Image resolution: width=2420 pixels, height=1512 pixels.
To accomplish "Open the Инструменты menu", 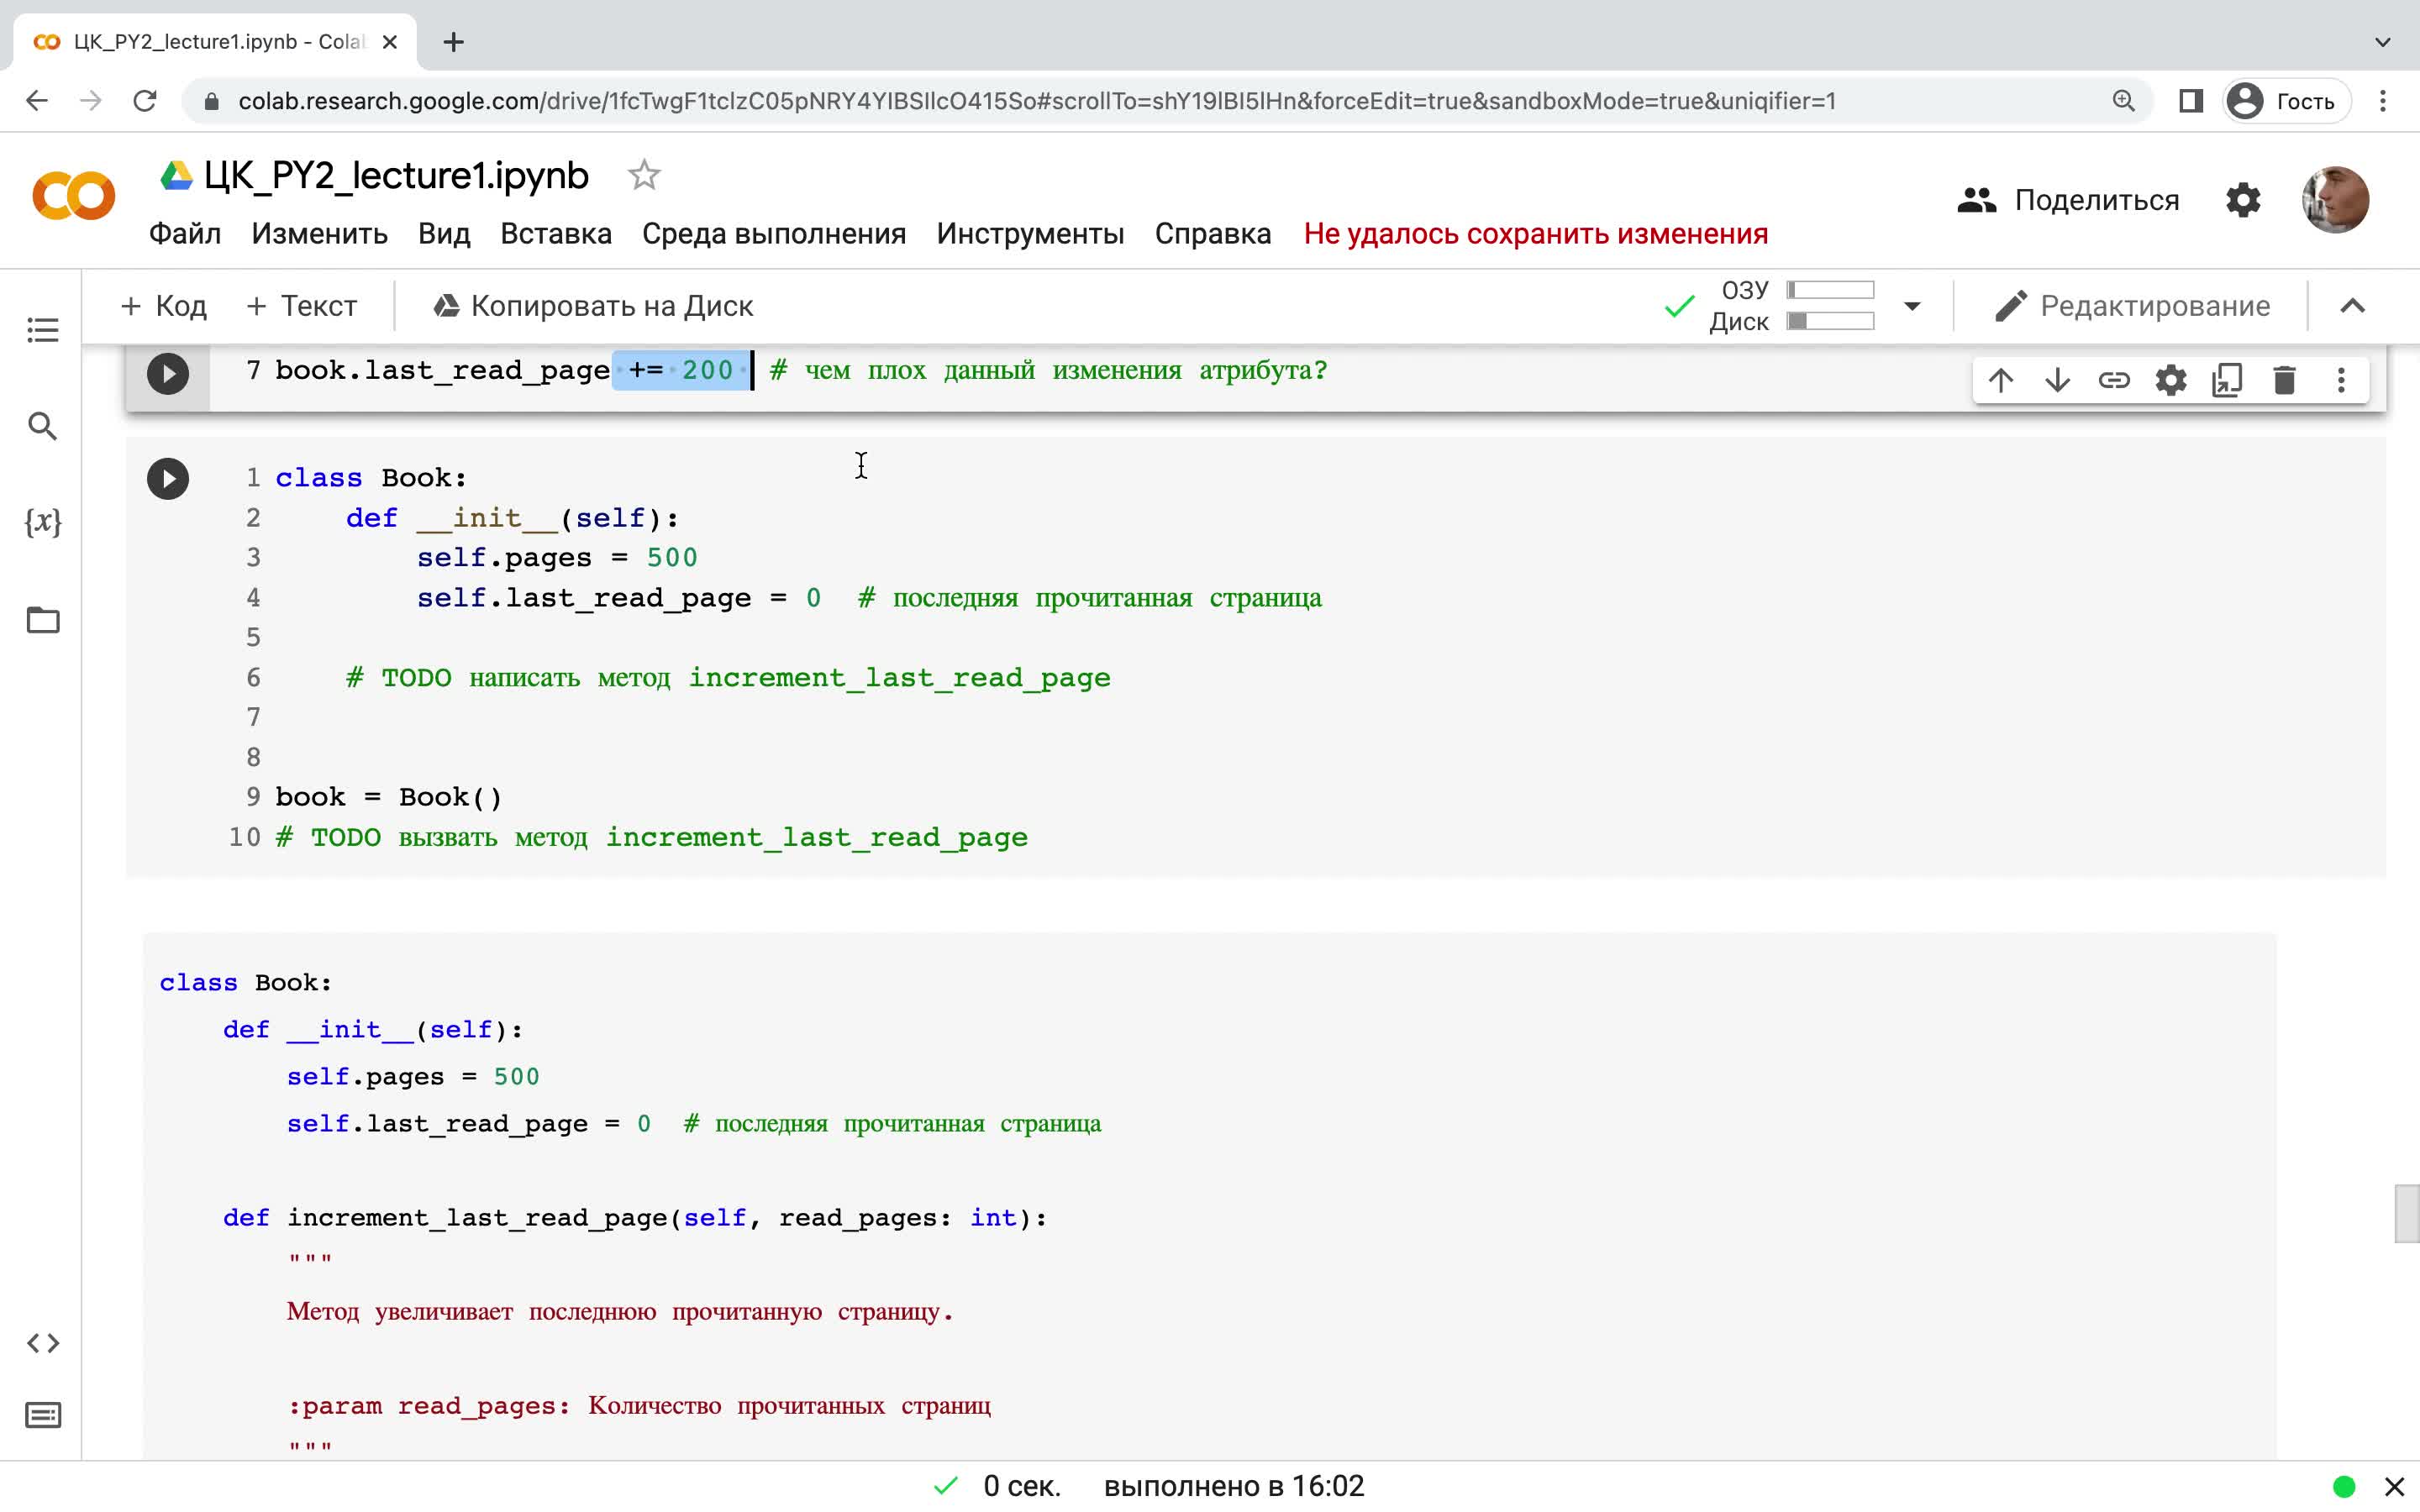I will pos(1030,234).
